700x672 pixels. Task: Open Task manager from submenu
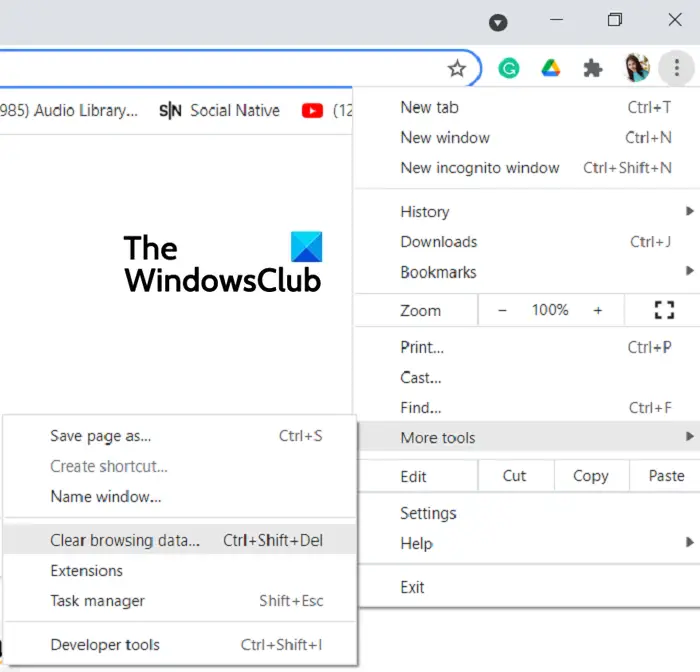[180, 601]
